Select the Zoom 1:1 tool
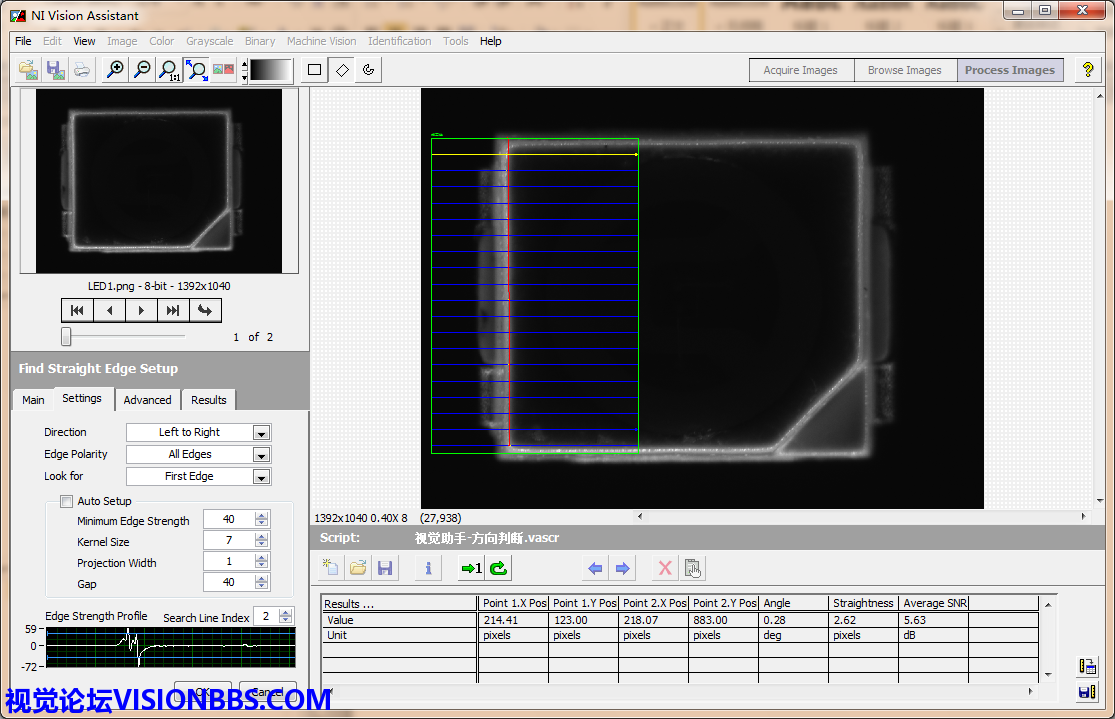 click(x=170, y=70)
